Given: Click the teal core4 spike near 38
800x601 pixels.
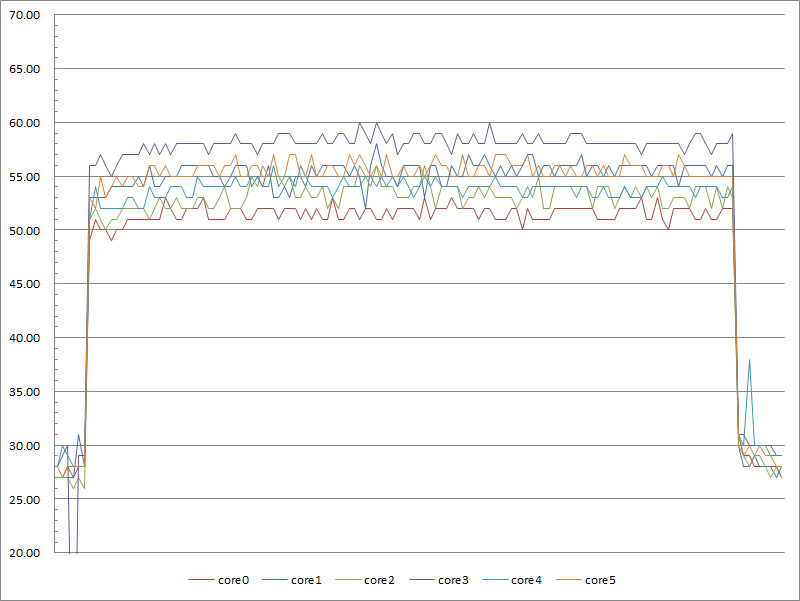Looking at the screenshot, I should [x=749, y=361].
